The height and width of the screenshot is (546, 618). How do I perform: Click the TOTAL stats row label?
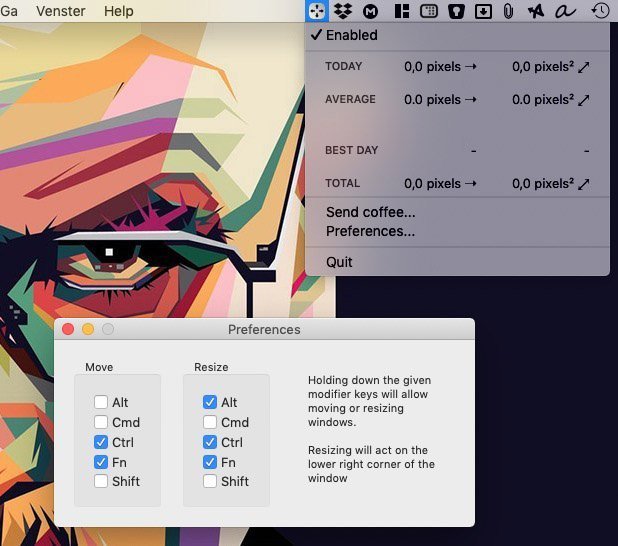343,183
